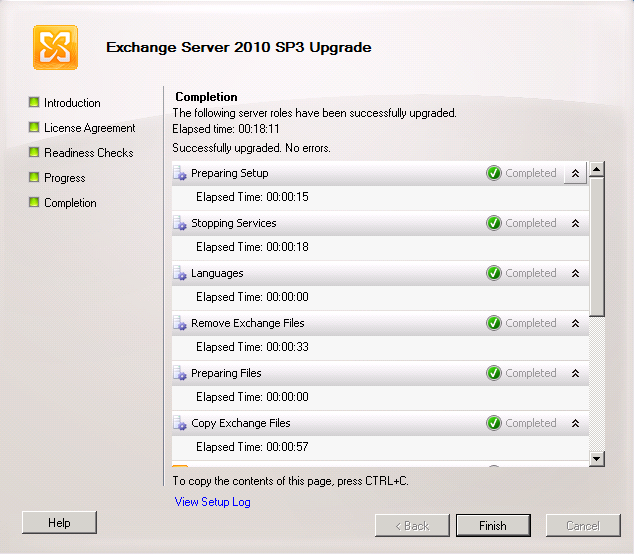Screen dimensions: 634x554
Task: Click the Languages header label
Action: coord(217,274)
